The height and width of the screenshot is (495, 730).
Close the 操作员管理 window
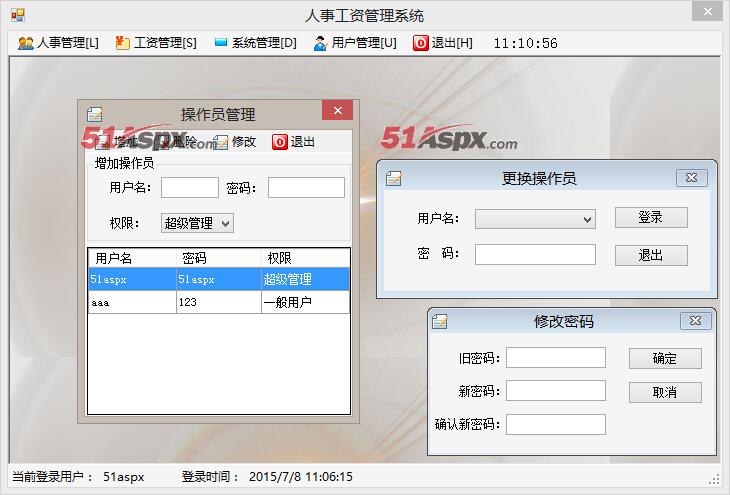tap(338, 110)
